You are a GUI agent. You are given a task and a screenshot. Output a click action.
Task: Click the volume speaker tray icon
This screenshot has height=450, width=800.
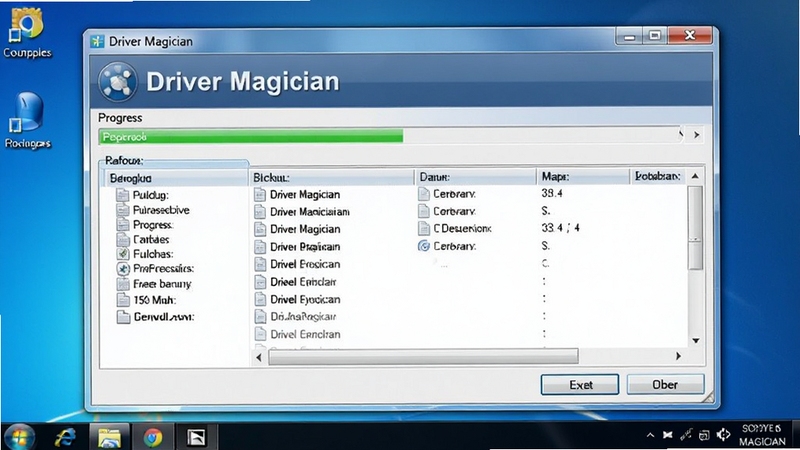click(723, 435)
